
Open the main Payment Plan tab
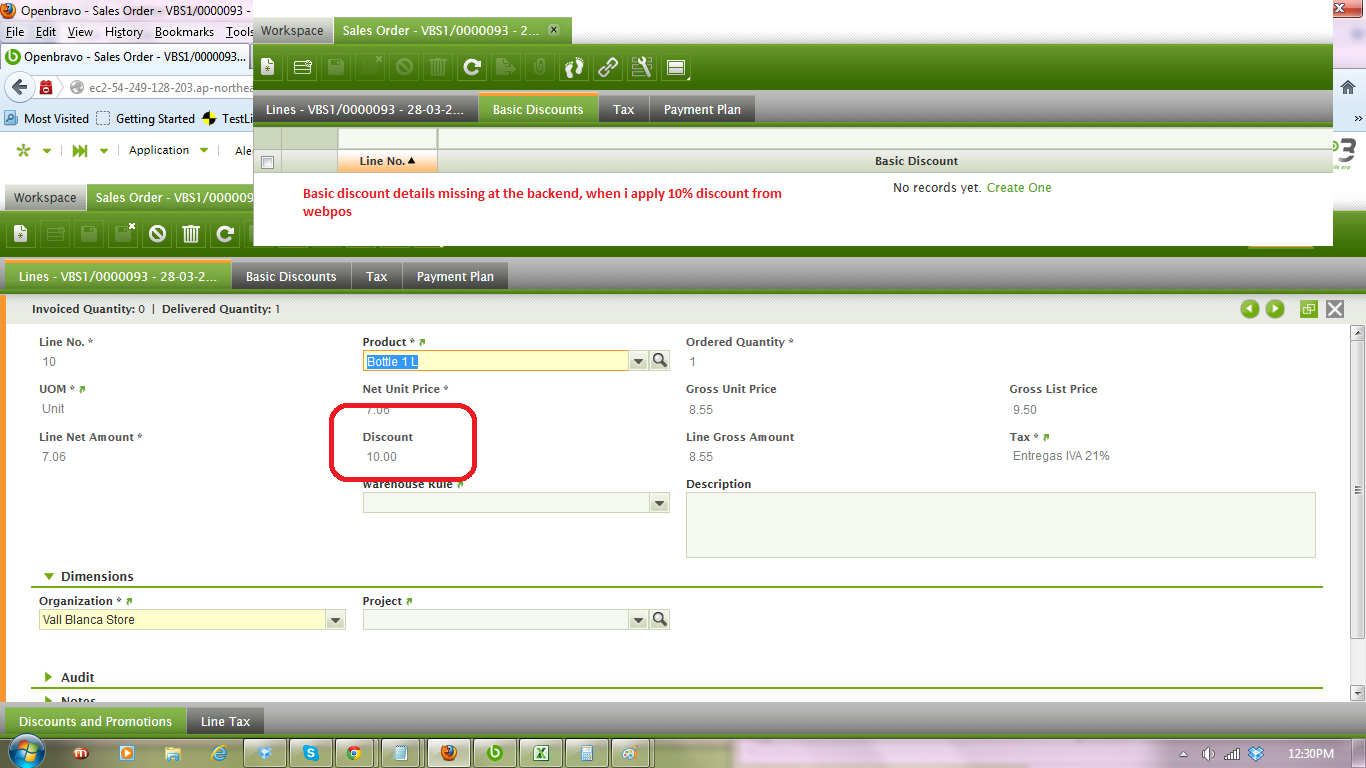pos(455,276)
